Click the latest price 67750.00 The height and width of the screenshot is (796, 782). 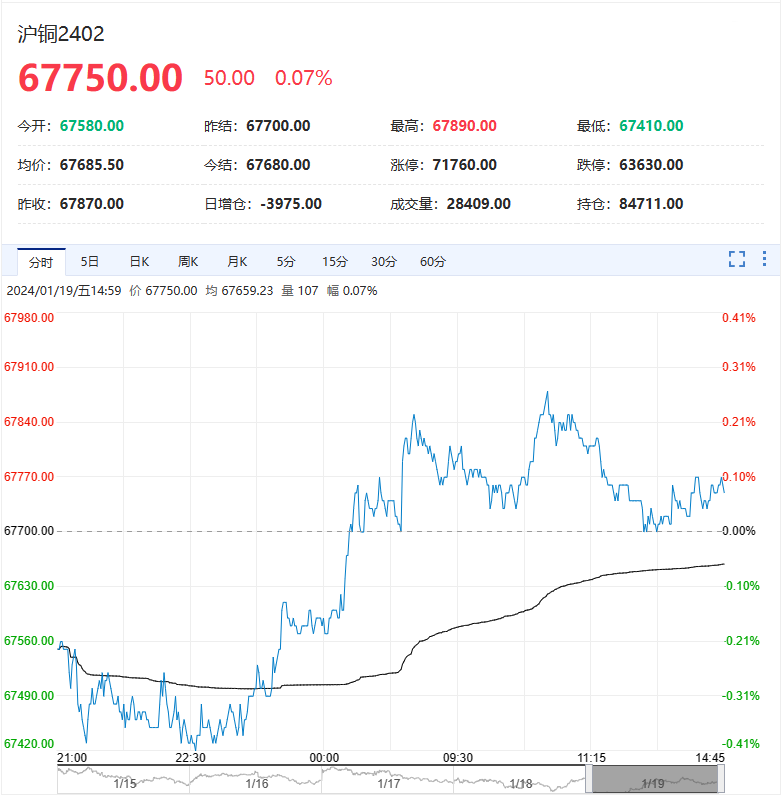(x=100, y=78)
